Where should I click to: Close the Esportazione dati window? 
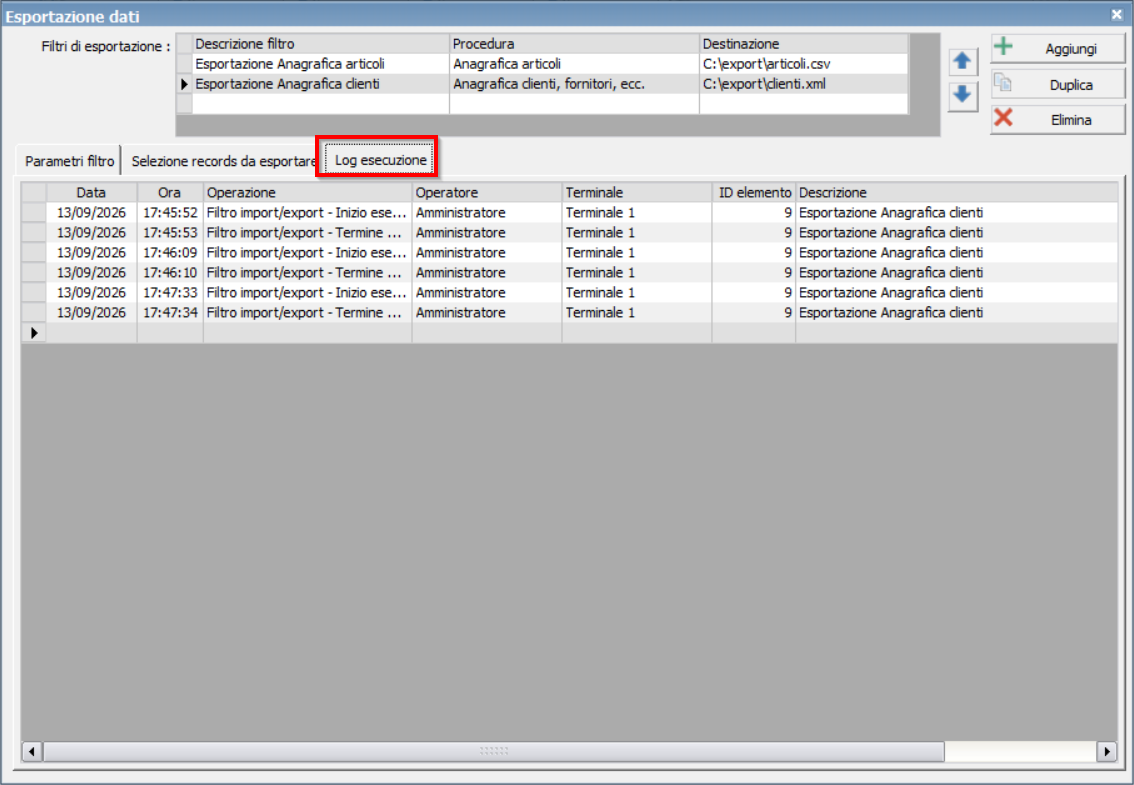(1116, 14)
